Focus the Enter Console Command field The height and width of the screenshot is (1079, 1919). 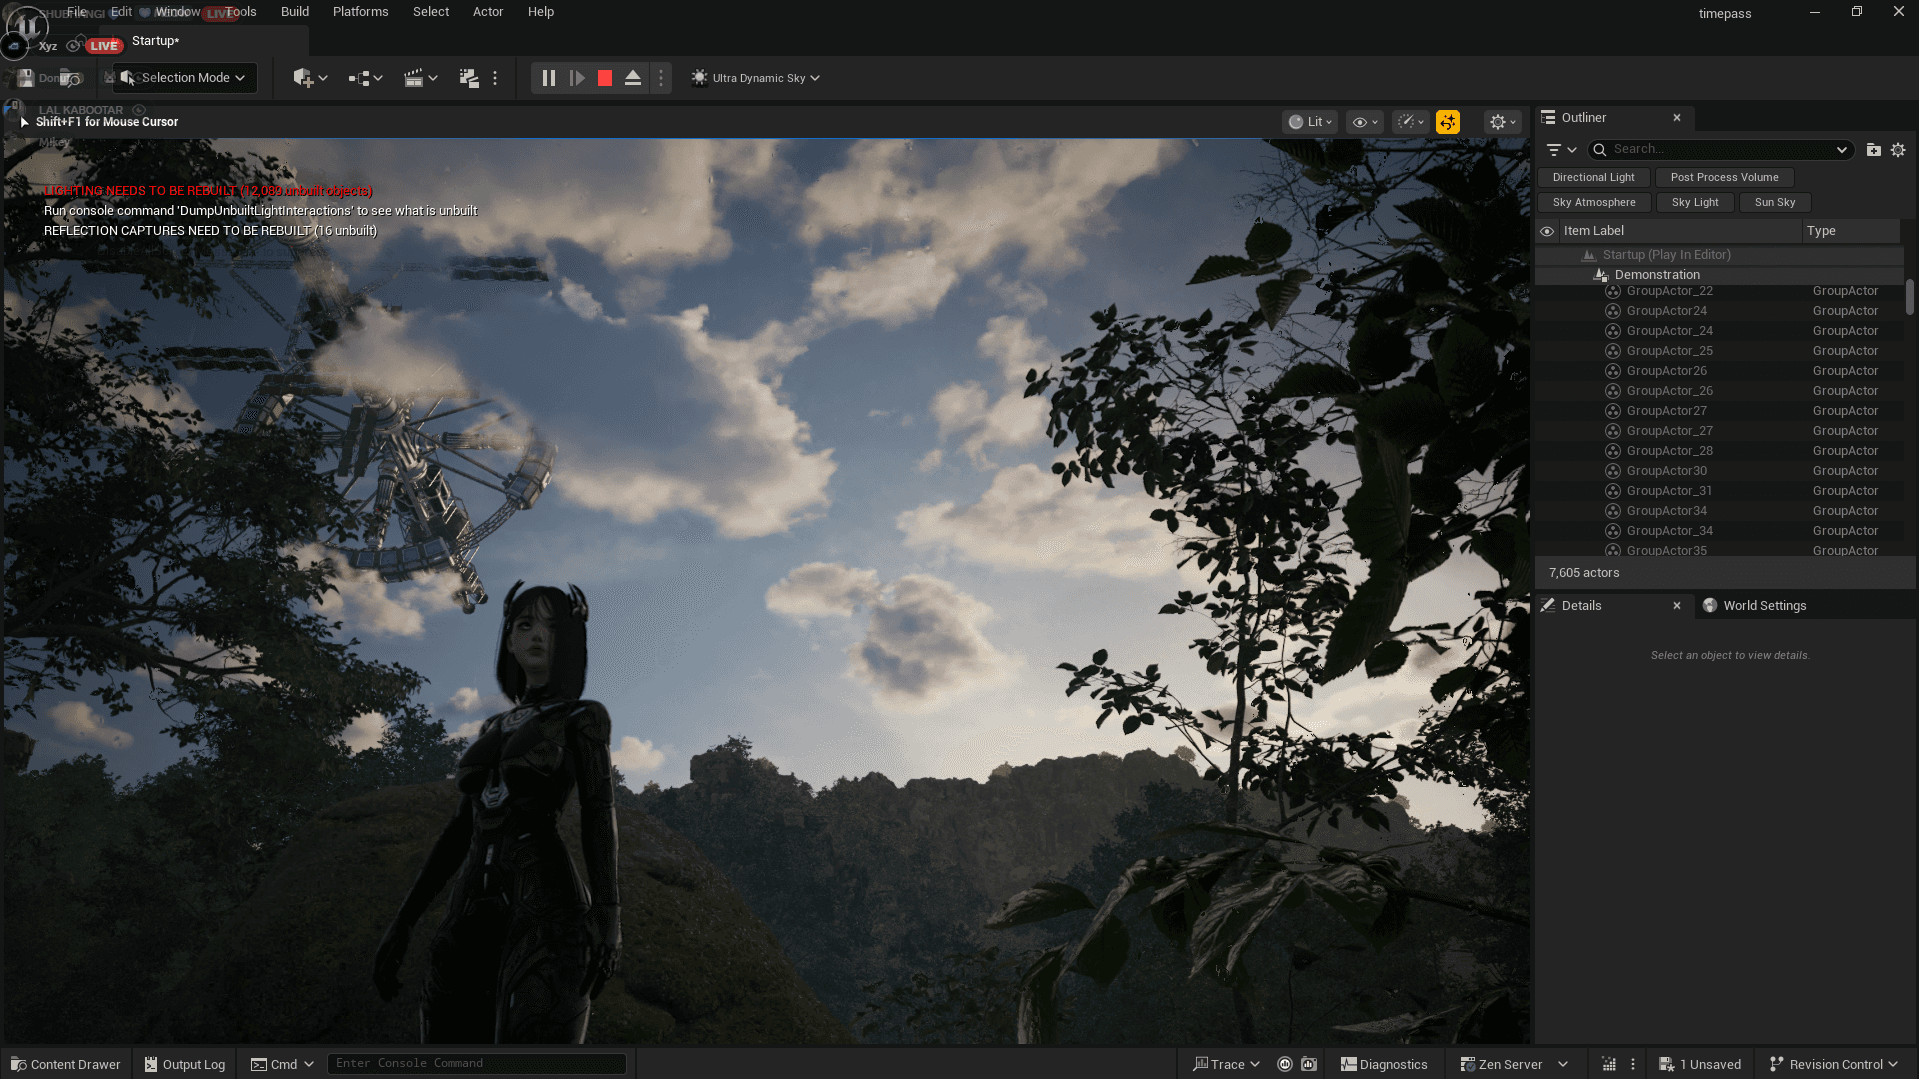point(477,1063)
